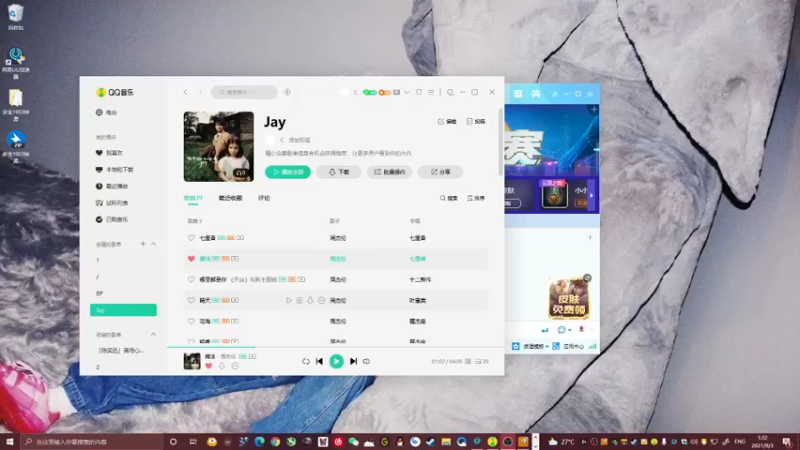The width and height of the screenshot is (800, 450).
Task: Switch to the Songs 39 tab
Action: [193, 198]
